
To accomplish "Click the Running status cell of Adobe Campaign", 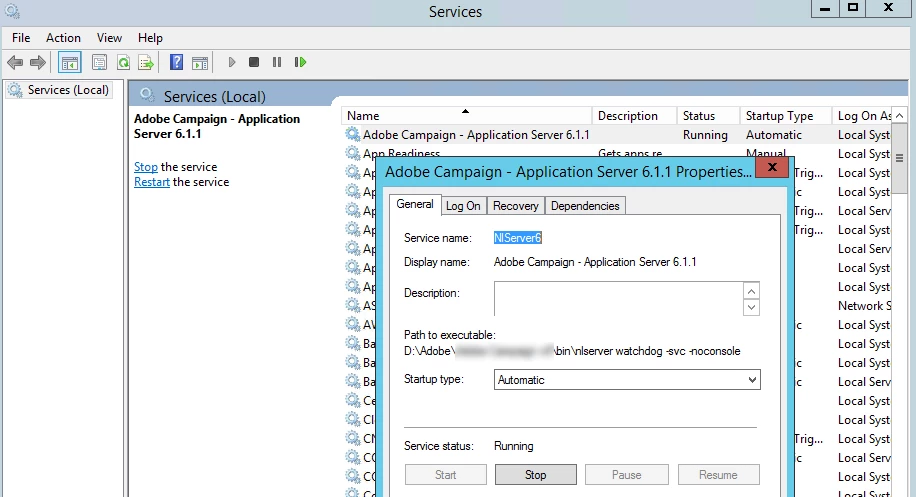I will click(x=705, y=135).
